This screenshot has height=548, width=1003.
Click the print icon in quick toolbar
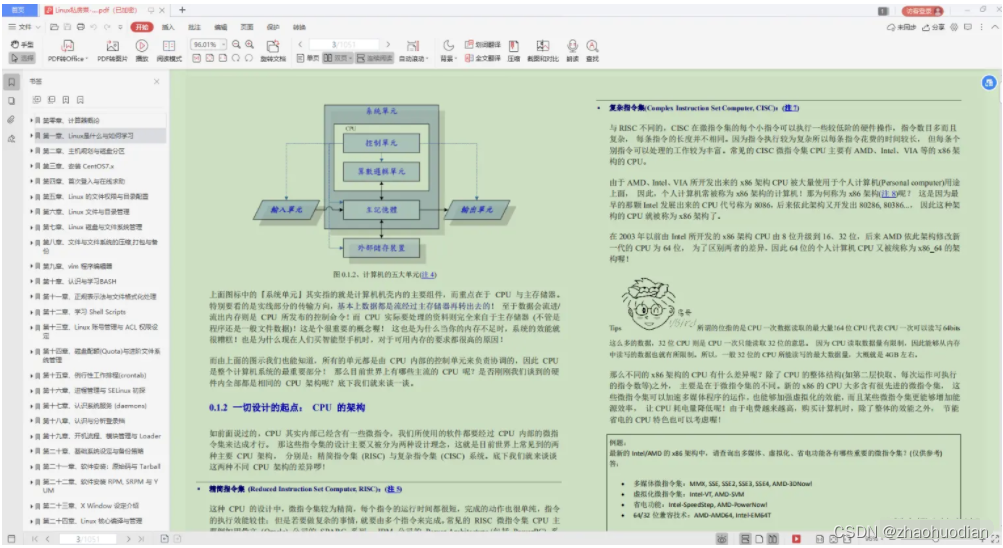click(x=81, y=27)
